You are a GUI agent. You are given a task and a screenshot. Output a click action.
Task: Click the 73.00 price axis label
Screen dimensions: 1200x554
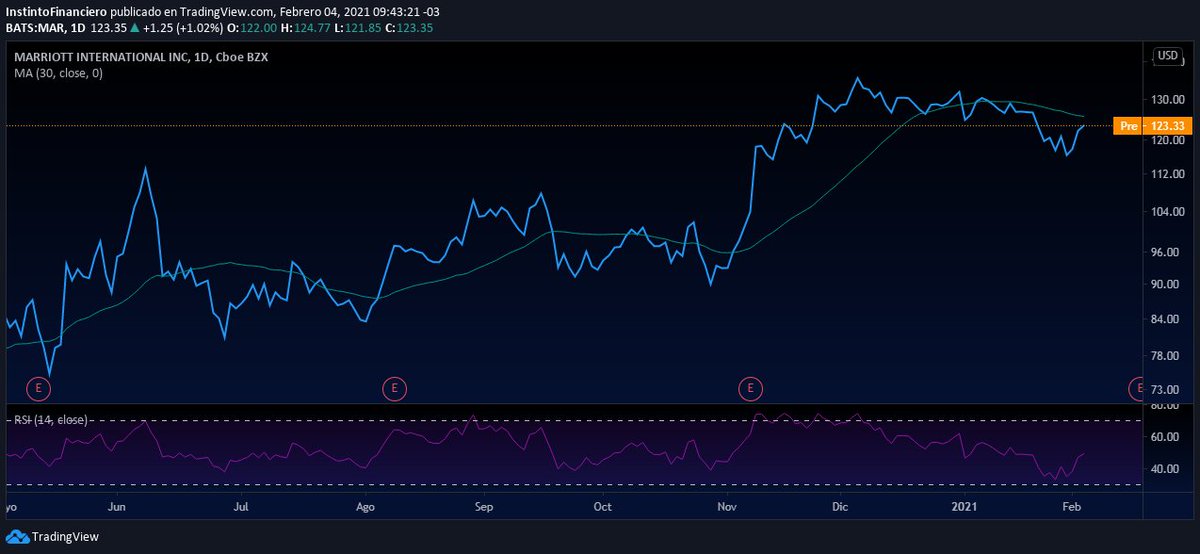(1167, 390)
